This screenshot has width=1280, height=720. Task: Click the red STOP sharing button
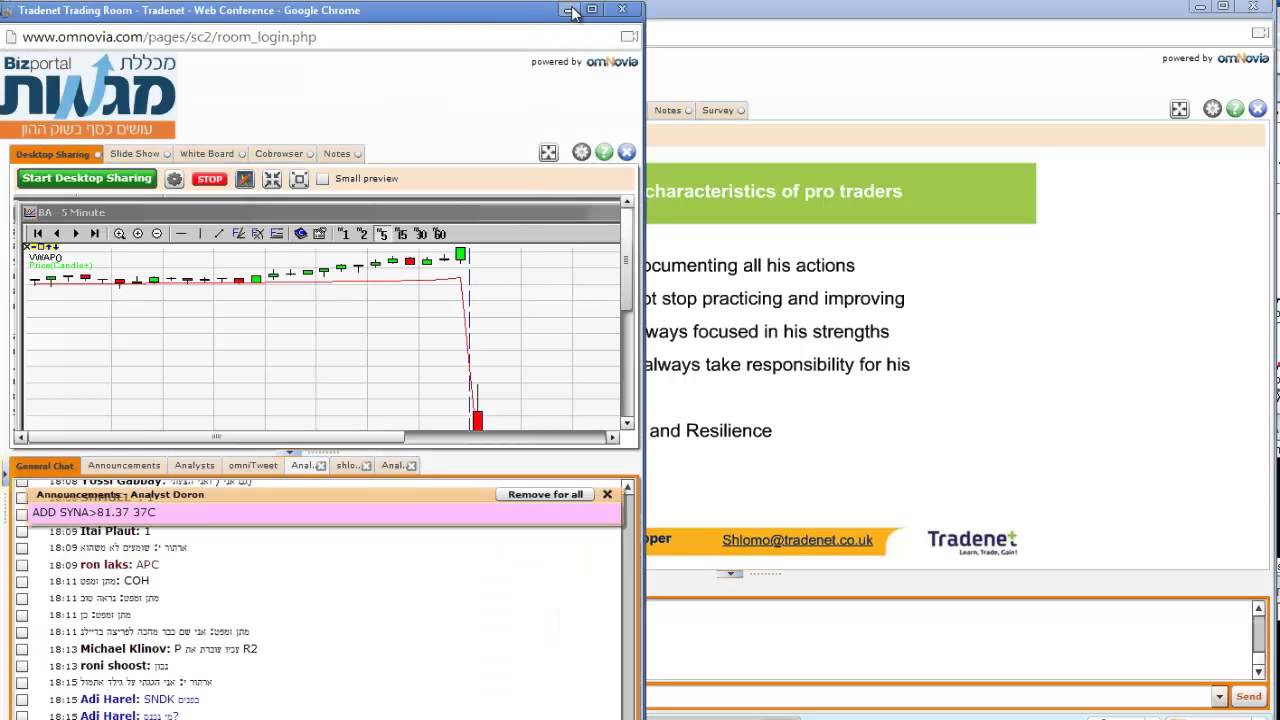[209, 179]
